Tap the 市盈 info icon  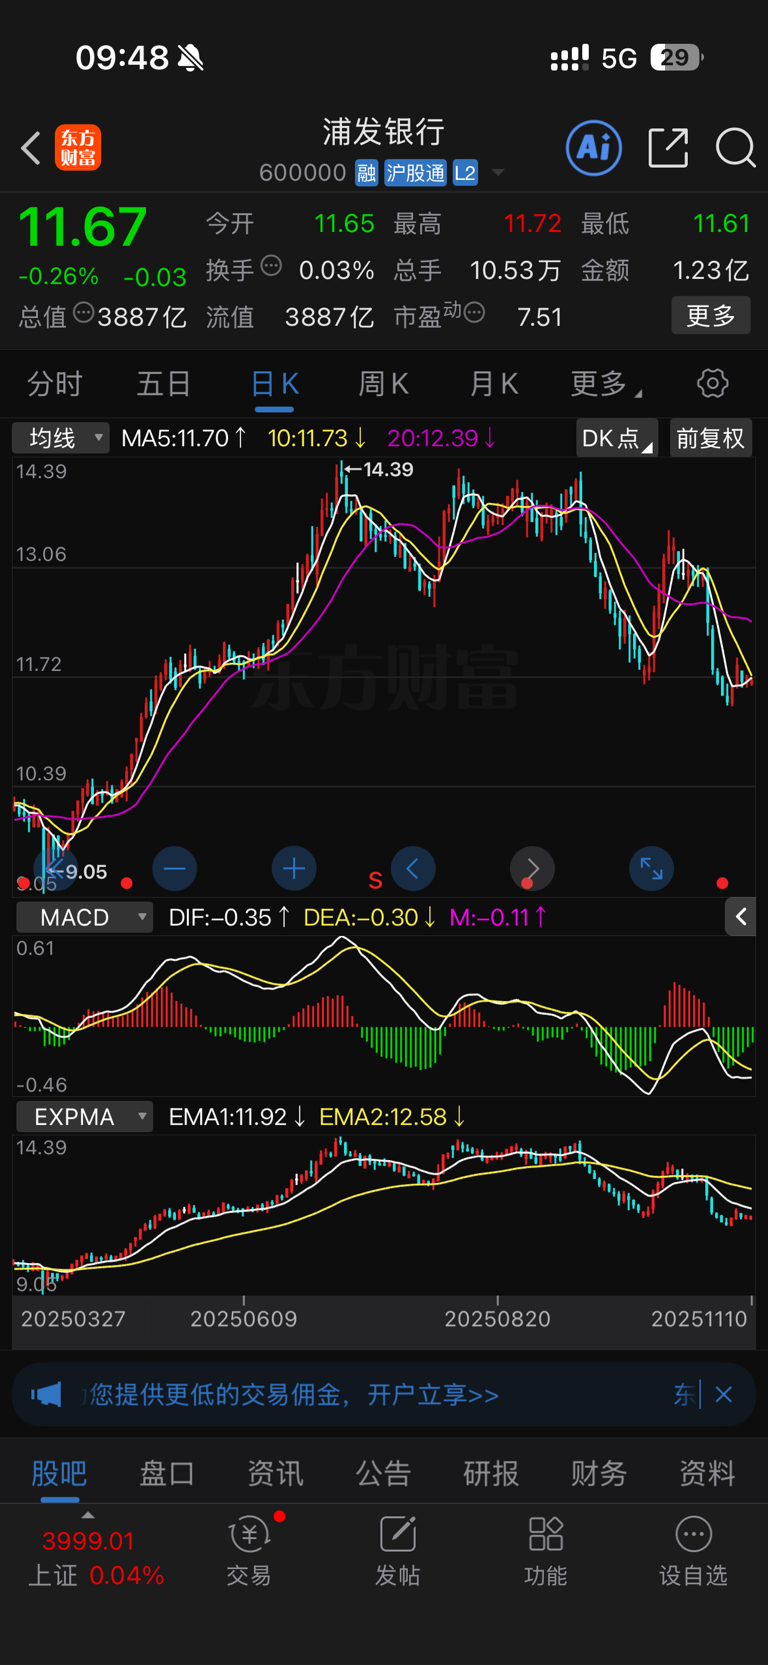[x=475, y=313]
